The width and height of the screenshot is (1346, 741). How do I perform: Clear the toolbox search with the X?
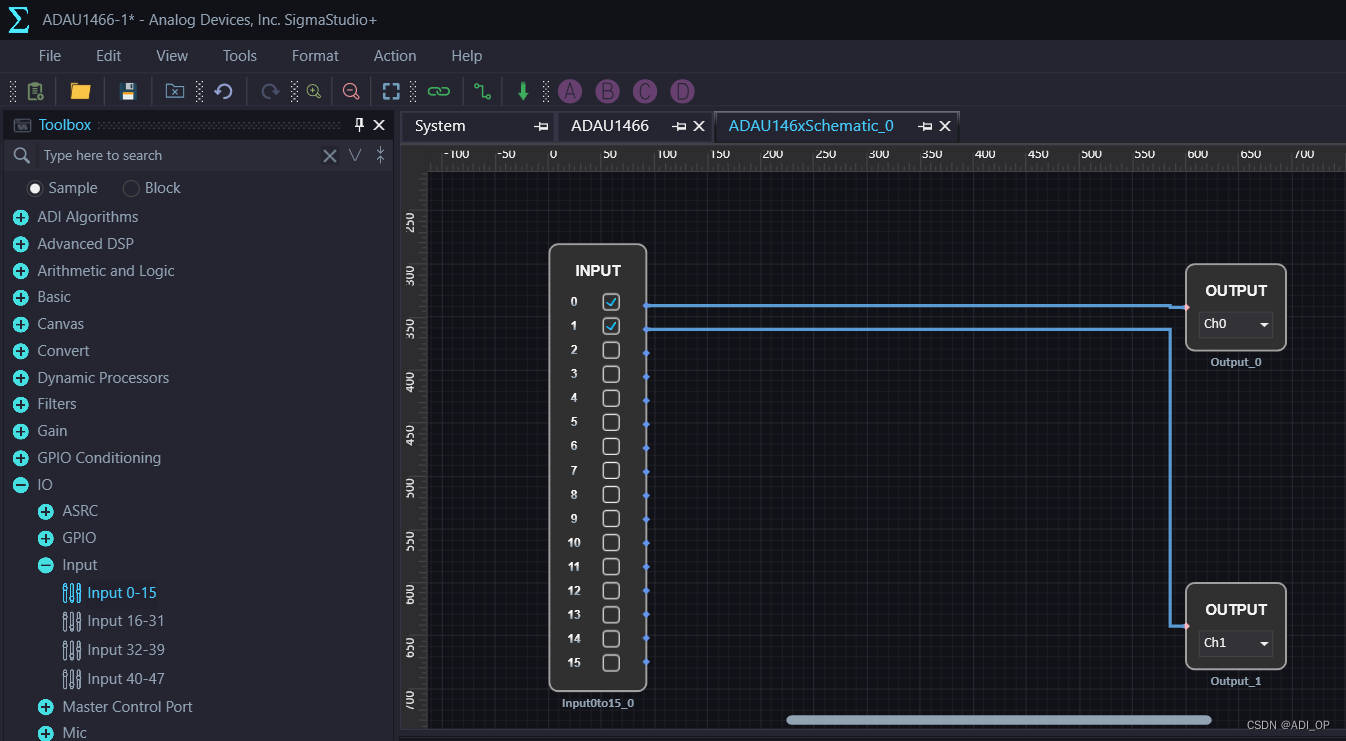pos(330,155)
